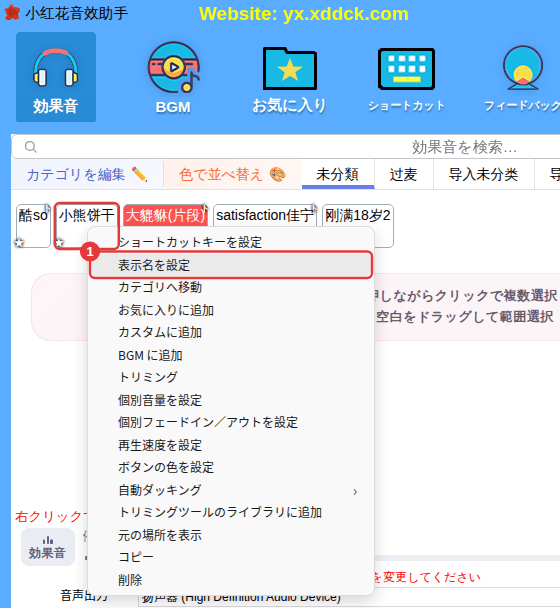The image size is (560, 608).
Task: Switch to the 未分類 tab
Action: click(338, 174)
